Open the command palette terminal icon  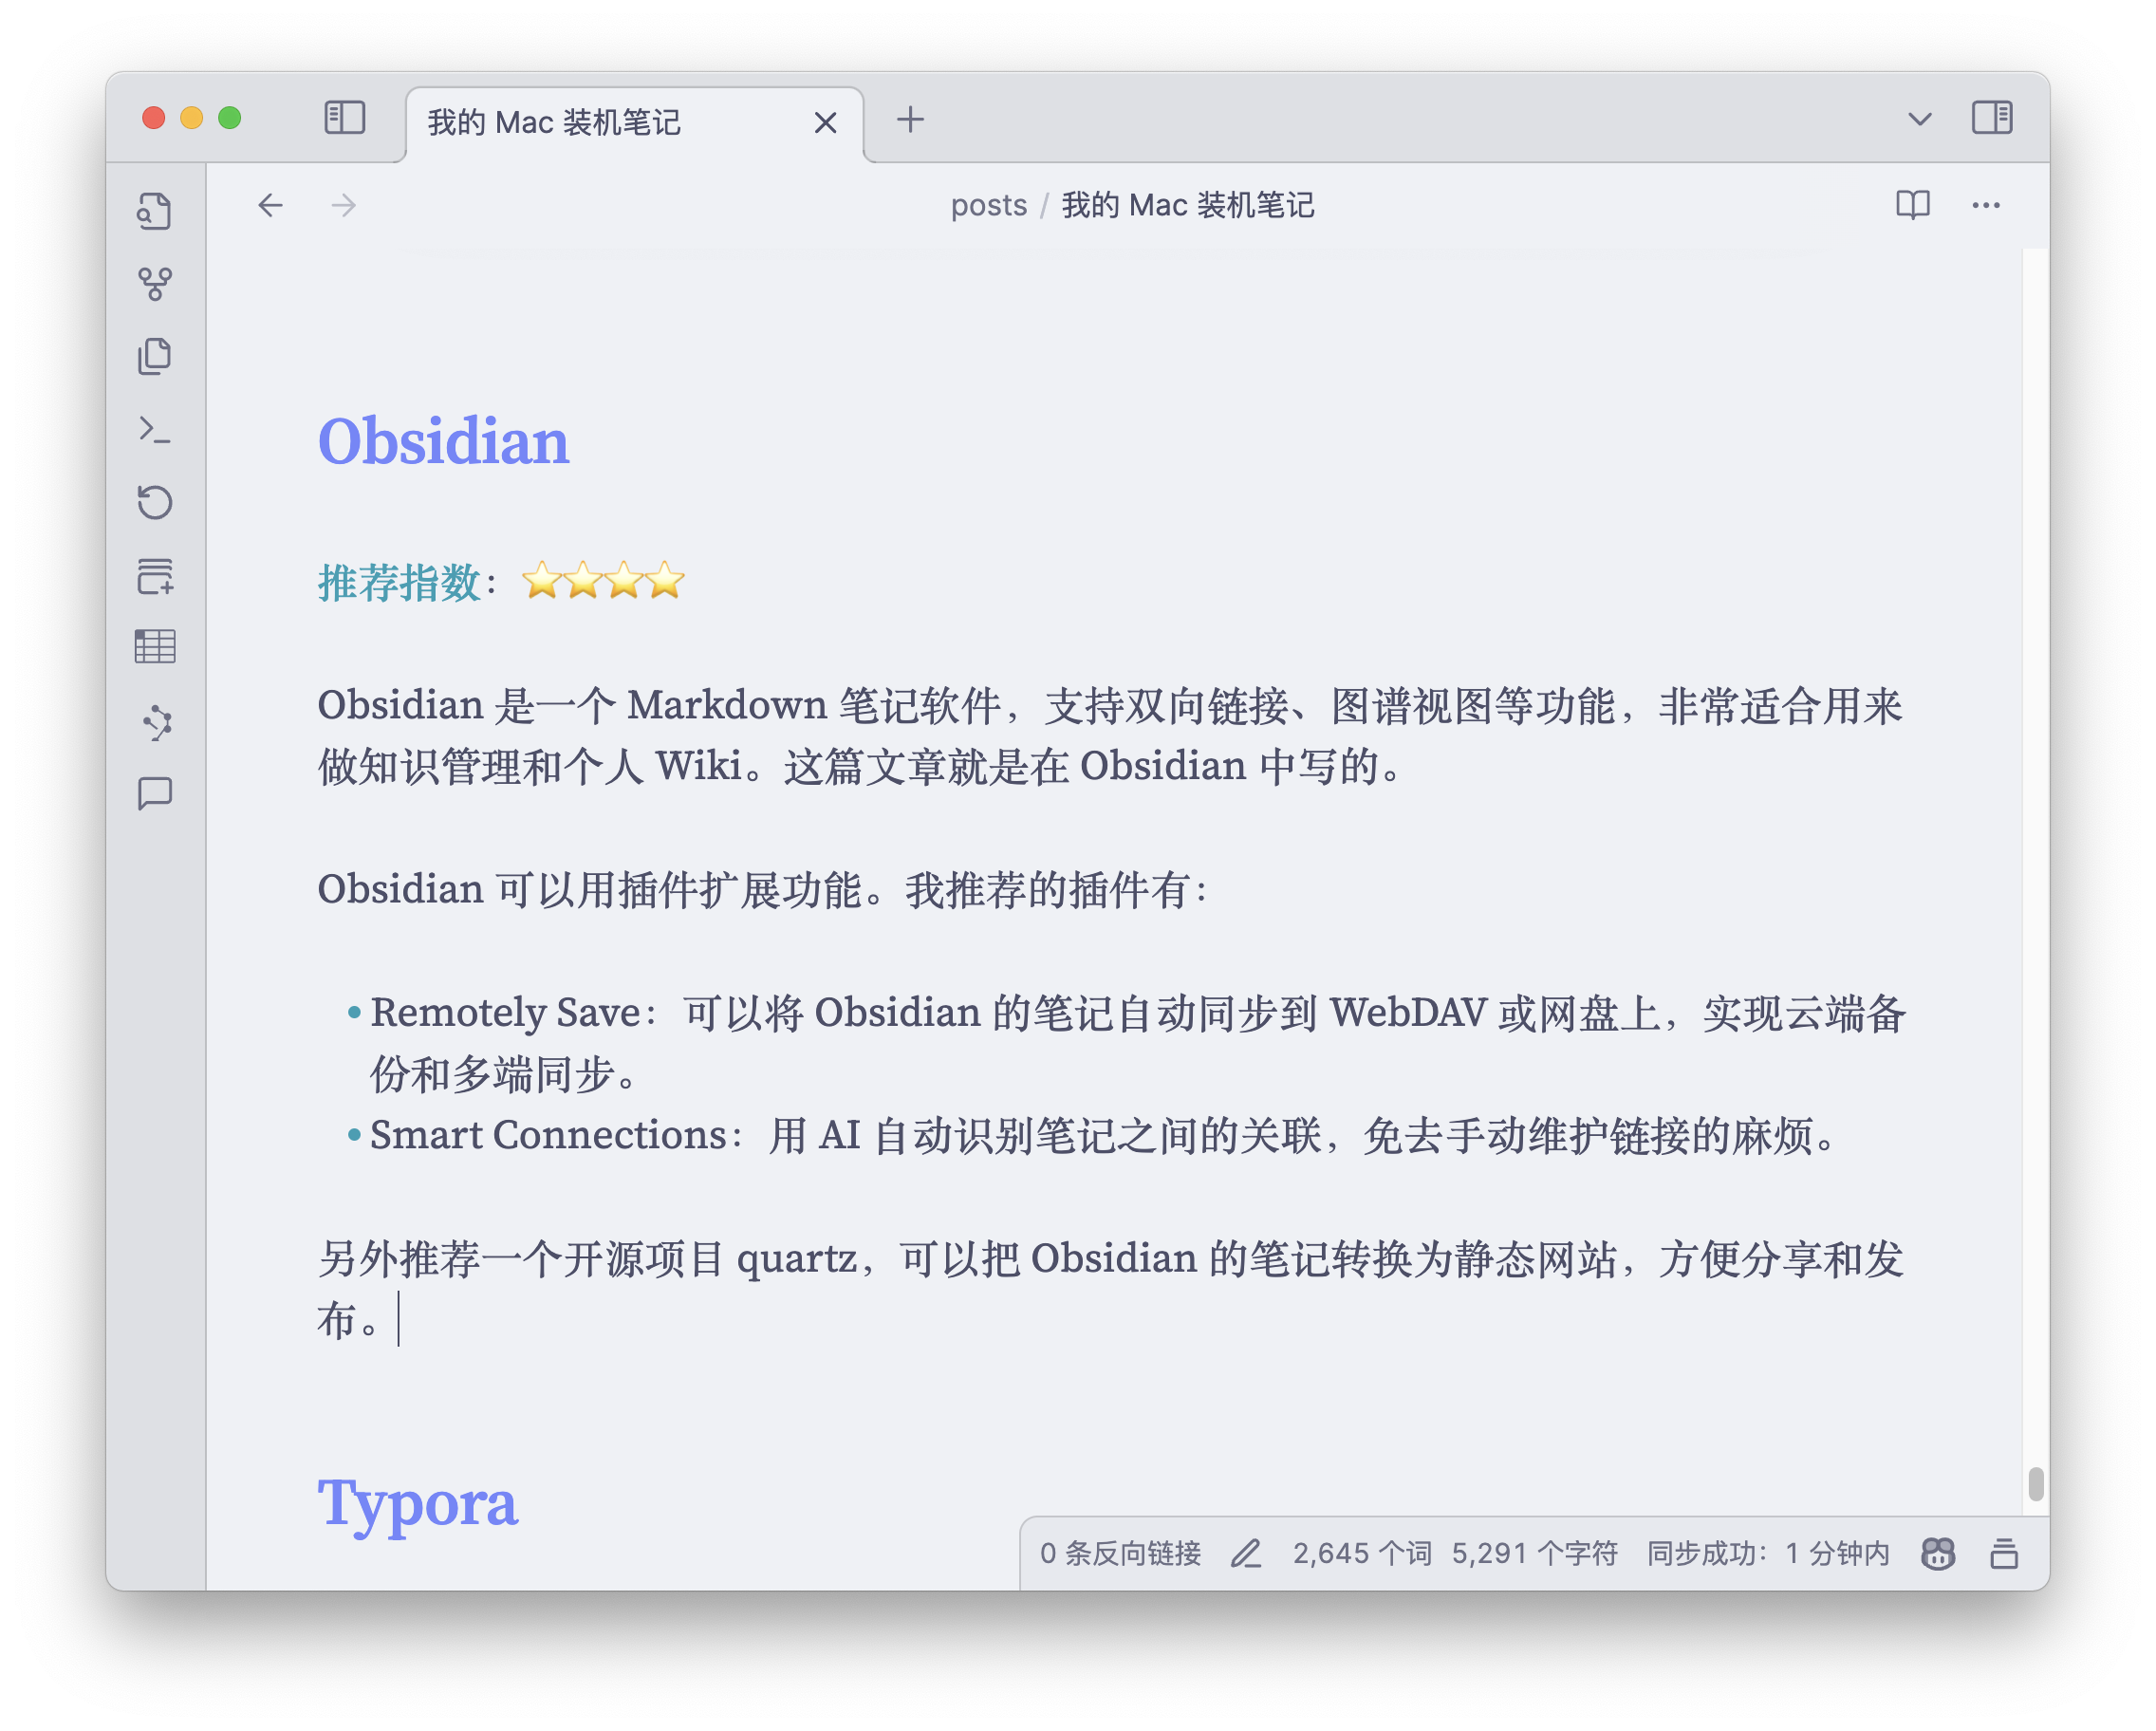[x=155, y=430]
